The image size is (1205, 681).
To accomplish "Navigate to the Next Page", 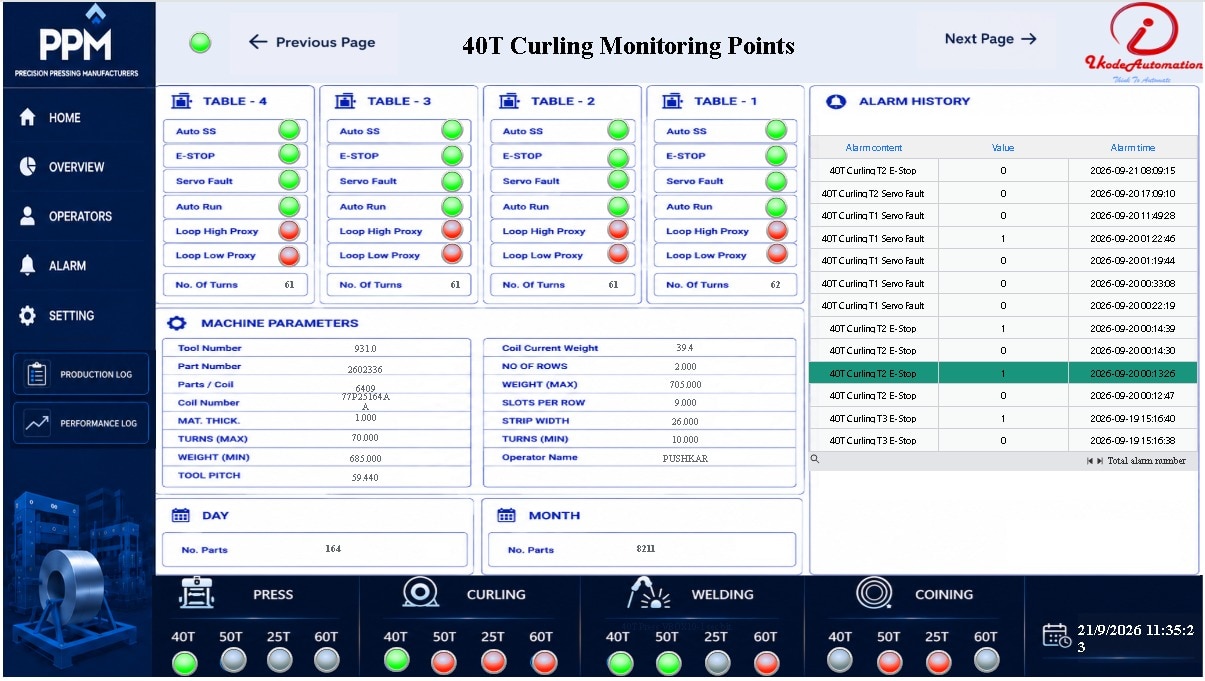I will (x=991, y=39).
